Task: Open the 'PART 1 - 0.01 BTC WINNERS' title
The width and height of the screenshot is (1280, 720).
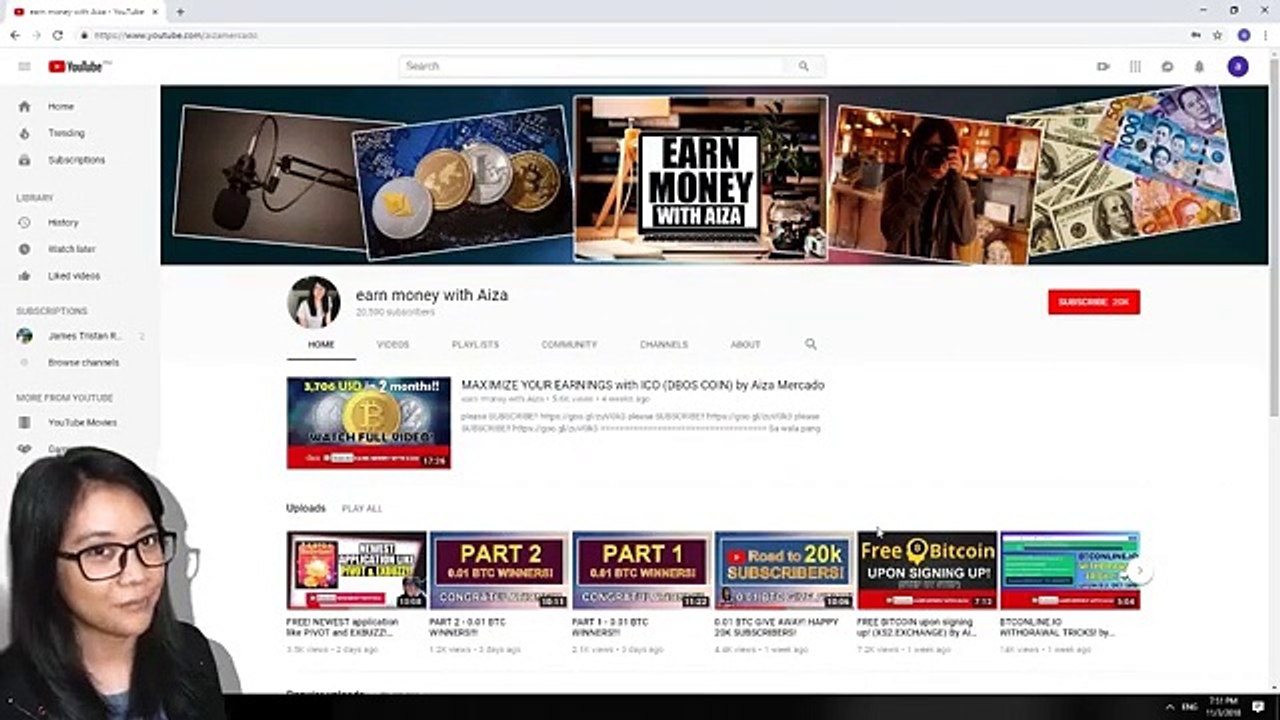Action: (x=610, y=627)
